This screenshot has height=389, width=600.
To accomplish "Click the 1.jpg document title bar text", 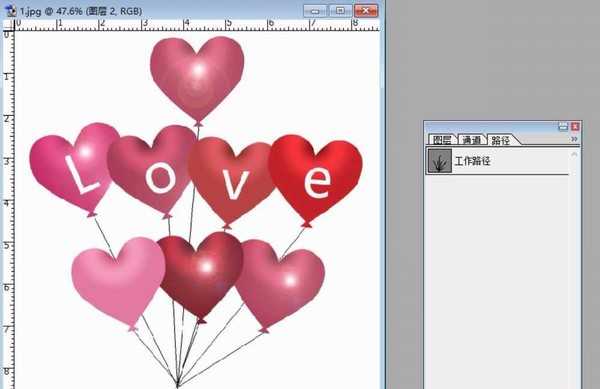I will (81, 11).
